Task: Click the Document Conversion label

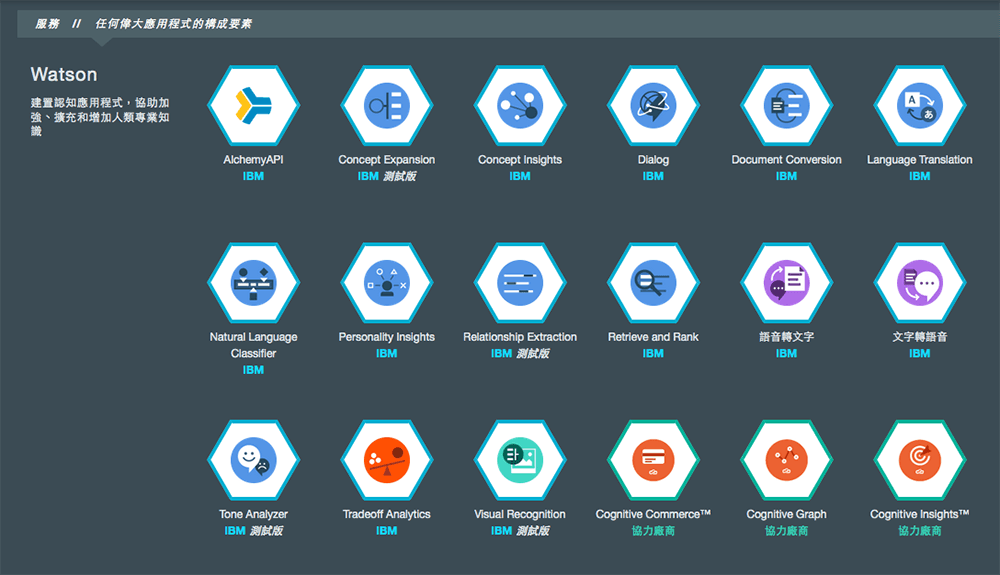Action: 786,159
